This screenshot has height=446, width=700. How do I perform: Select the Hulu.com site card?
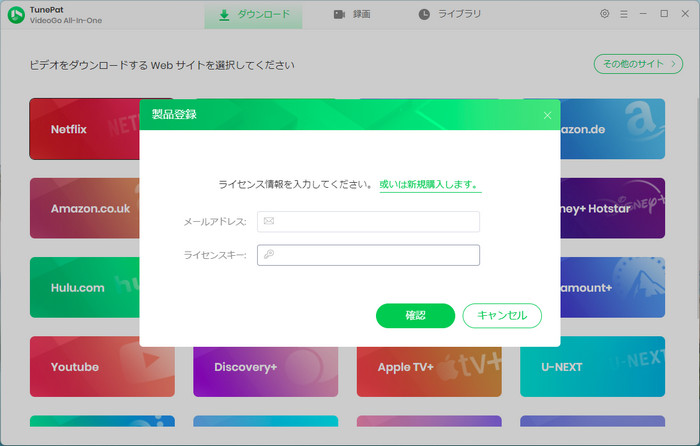coord(84,288)
